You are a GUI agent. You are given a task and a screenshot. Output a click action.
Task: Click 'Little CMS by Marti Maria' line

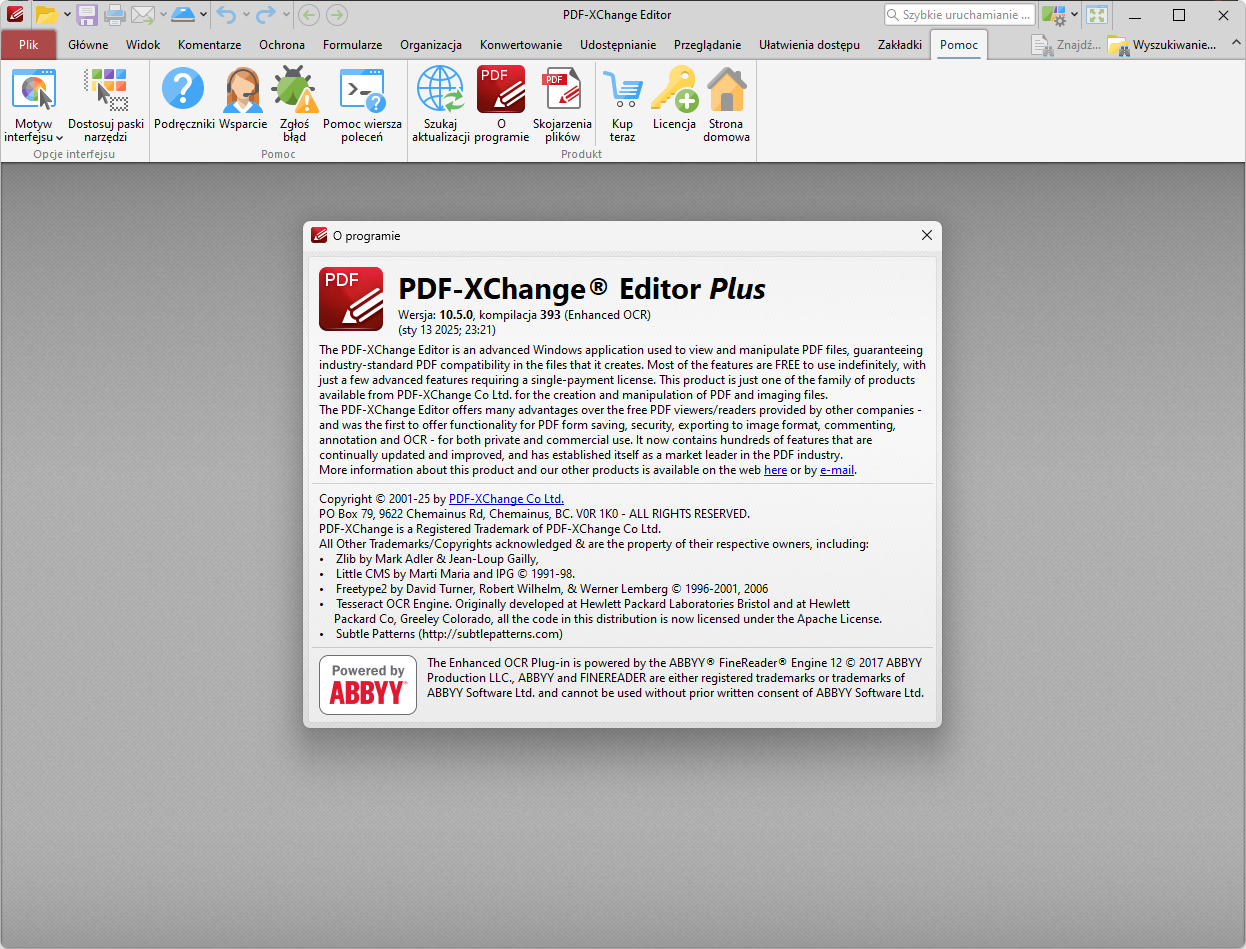455,574
